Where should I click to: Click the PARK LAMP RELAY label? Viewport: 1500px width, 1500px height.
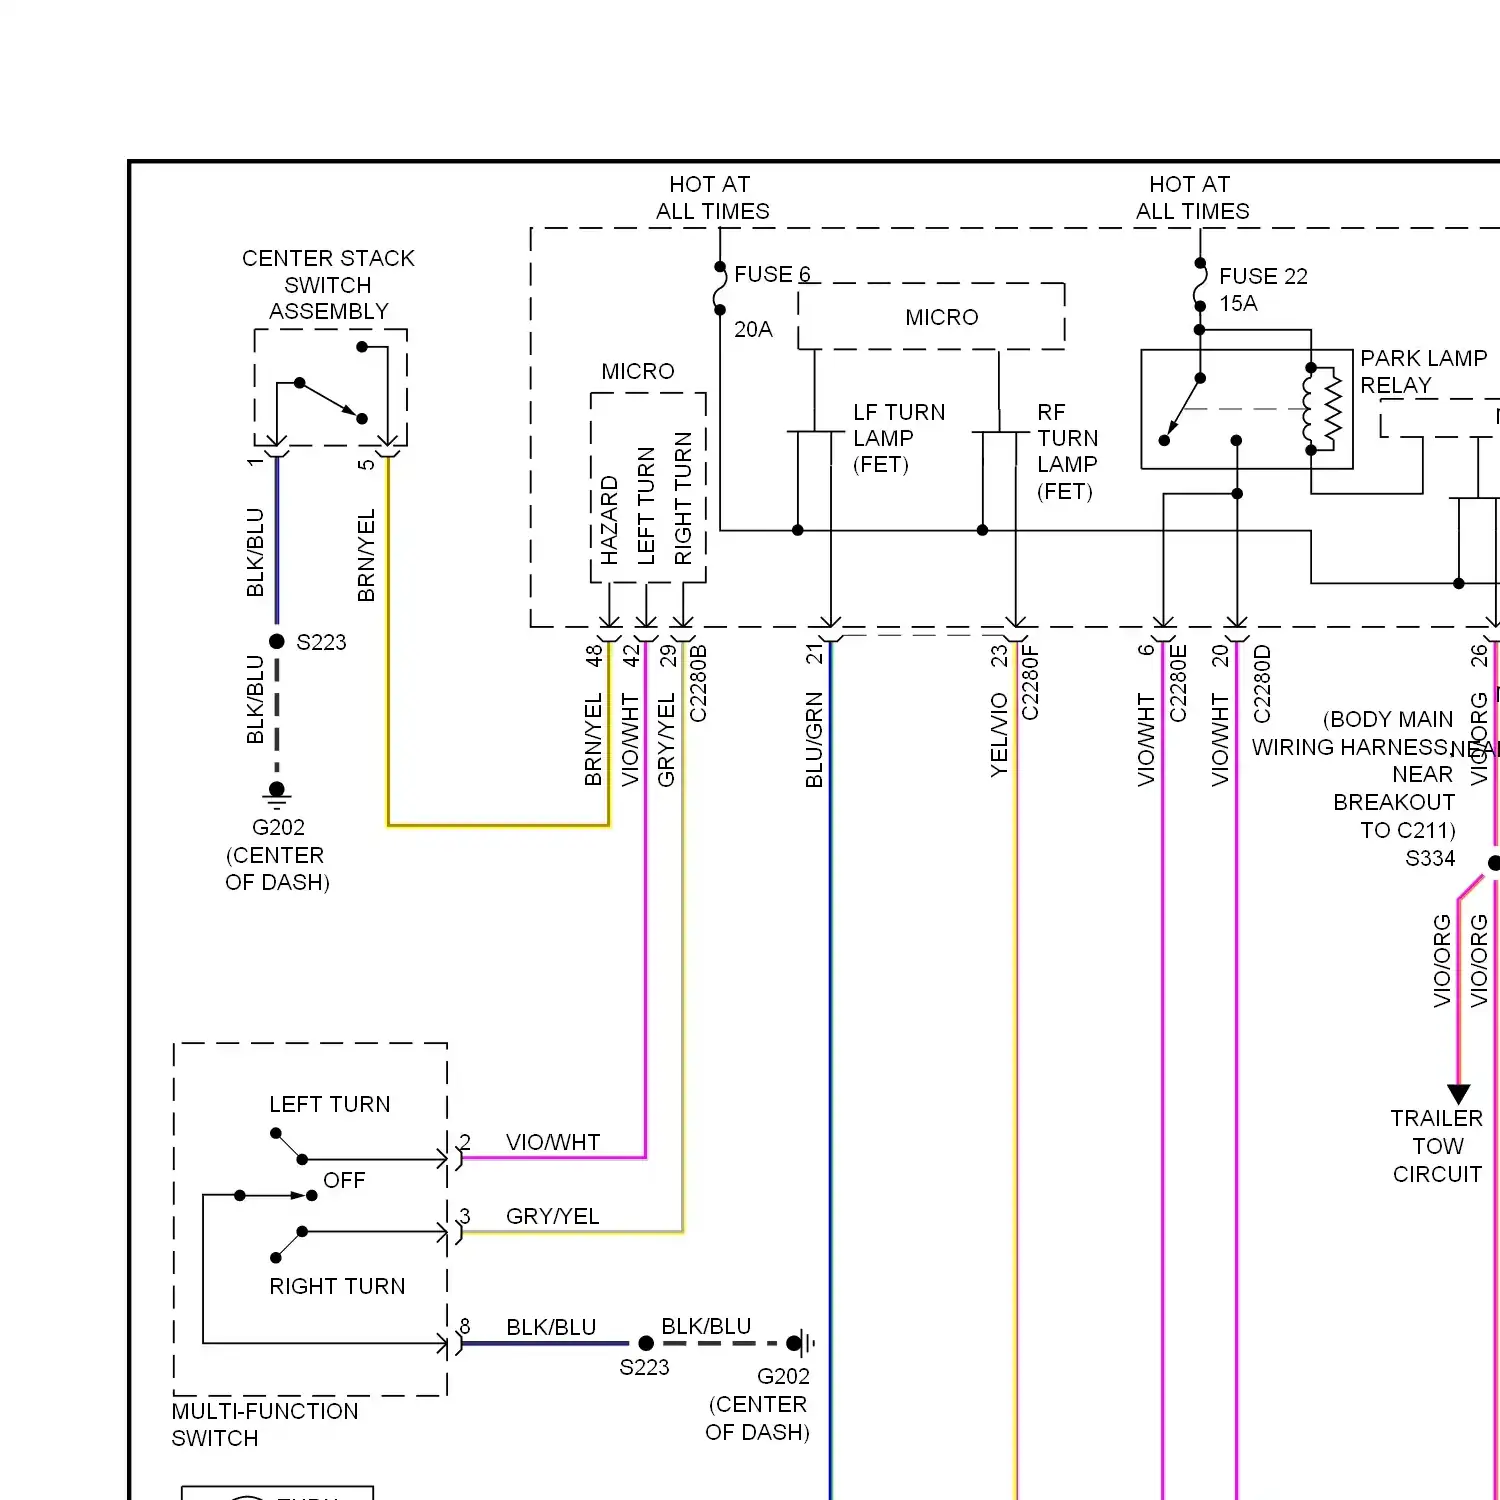tap(1423, 371)
